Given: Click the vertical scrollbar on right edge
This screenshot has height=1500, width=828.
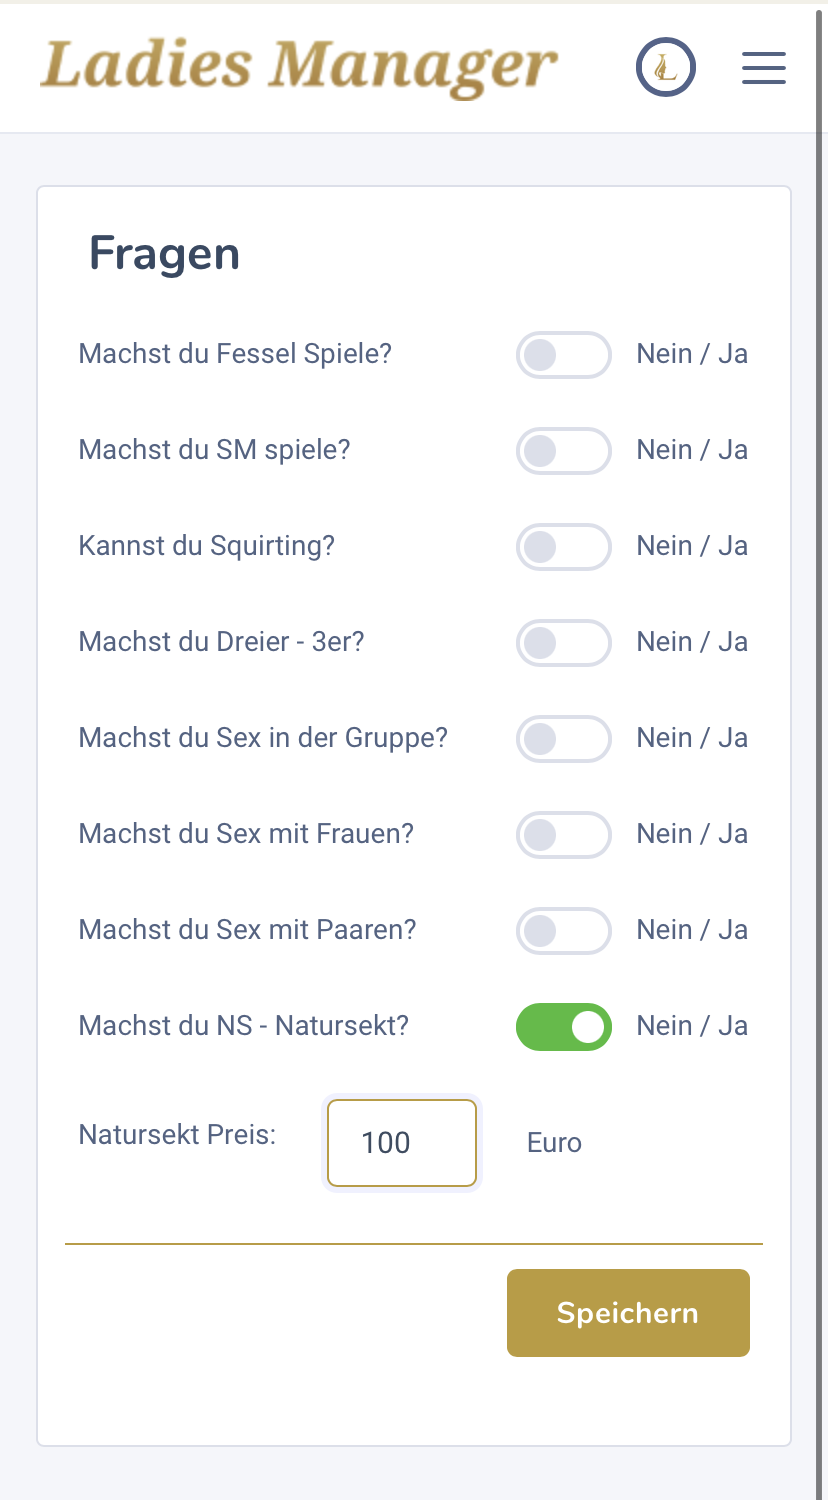Looking at the screenshot, I should pyautogui.click(x=822, y=750).
